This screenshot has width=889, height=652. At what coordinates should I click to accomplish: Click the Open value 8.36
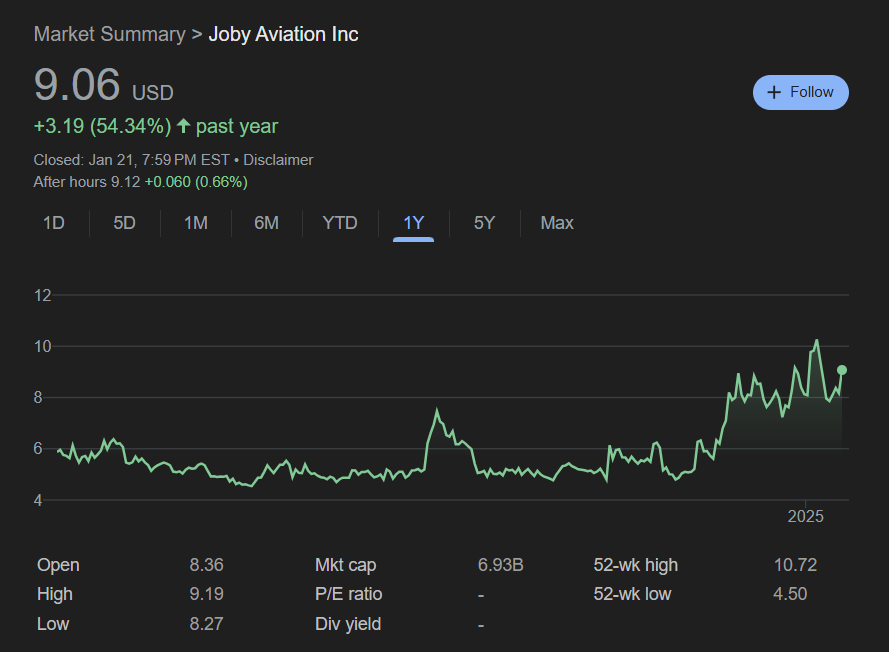206,565
